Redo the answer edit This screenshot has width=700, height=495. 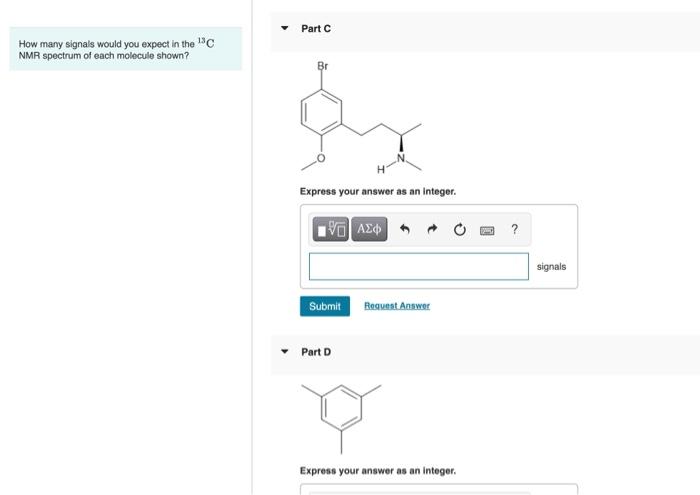[432, 229]
